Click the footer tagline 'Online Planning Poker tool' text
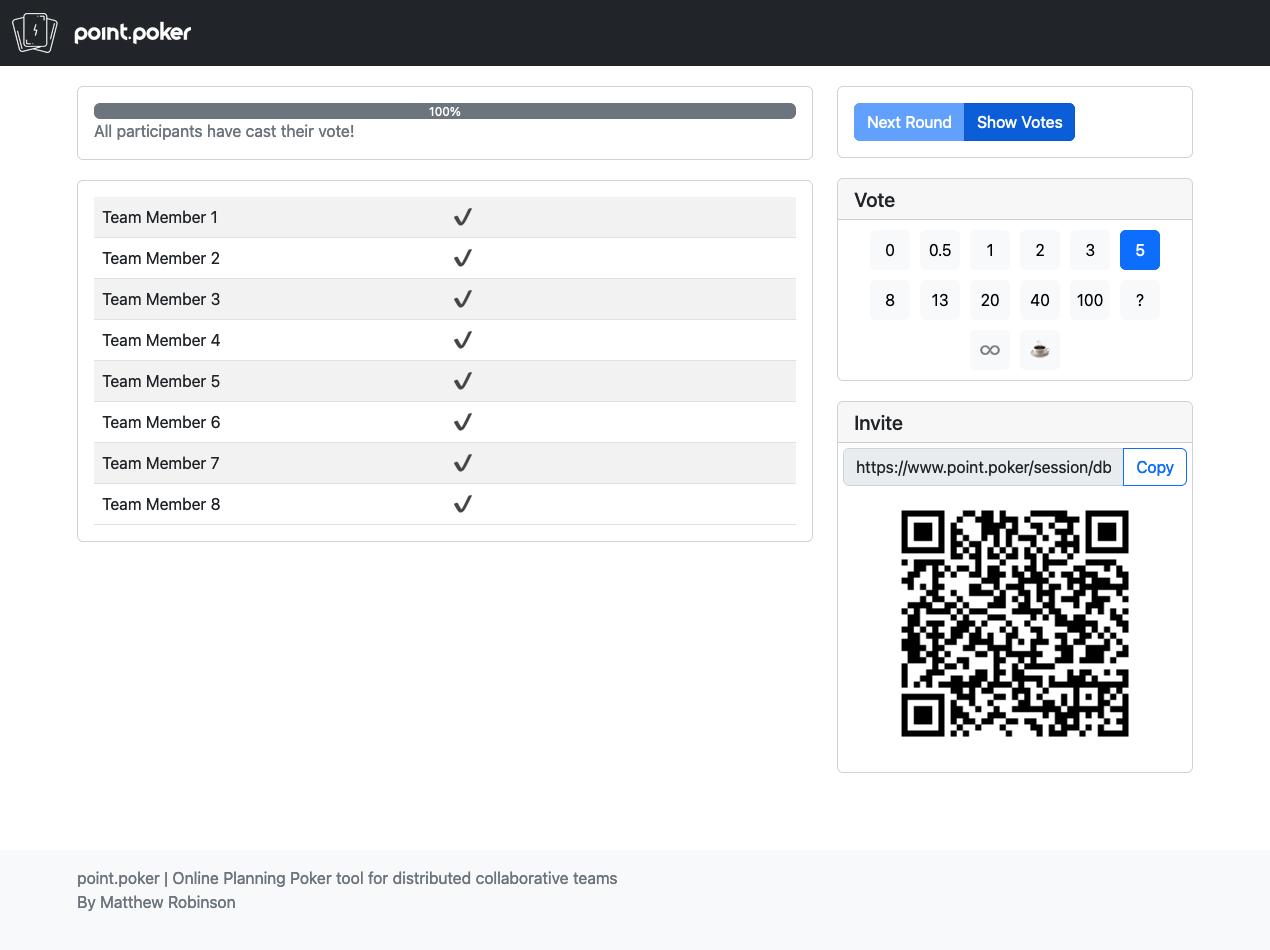Image resolution: width=1270 pixels, height=950 pixels. pos(268,878)
